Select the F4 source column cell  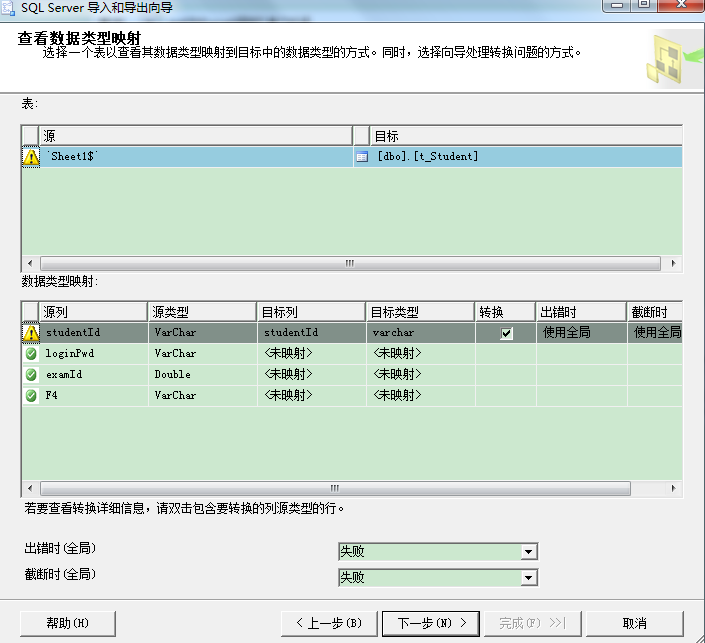click(x=94, y=396)
